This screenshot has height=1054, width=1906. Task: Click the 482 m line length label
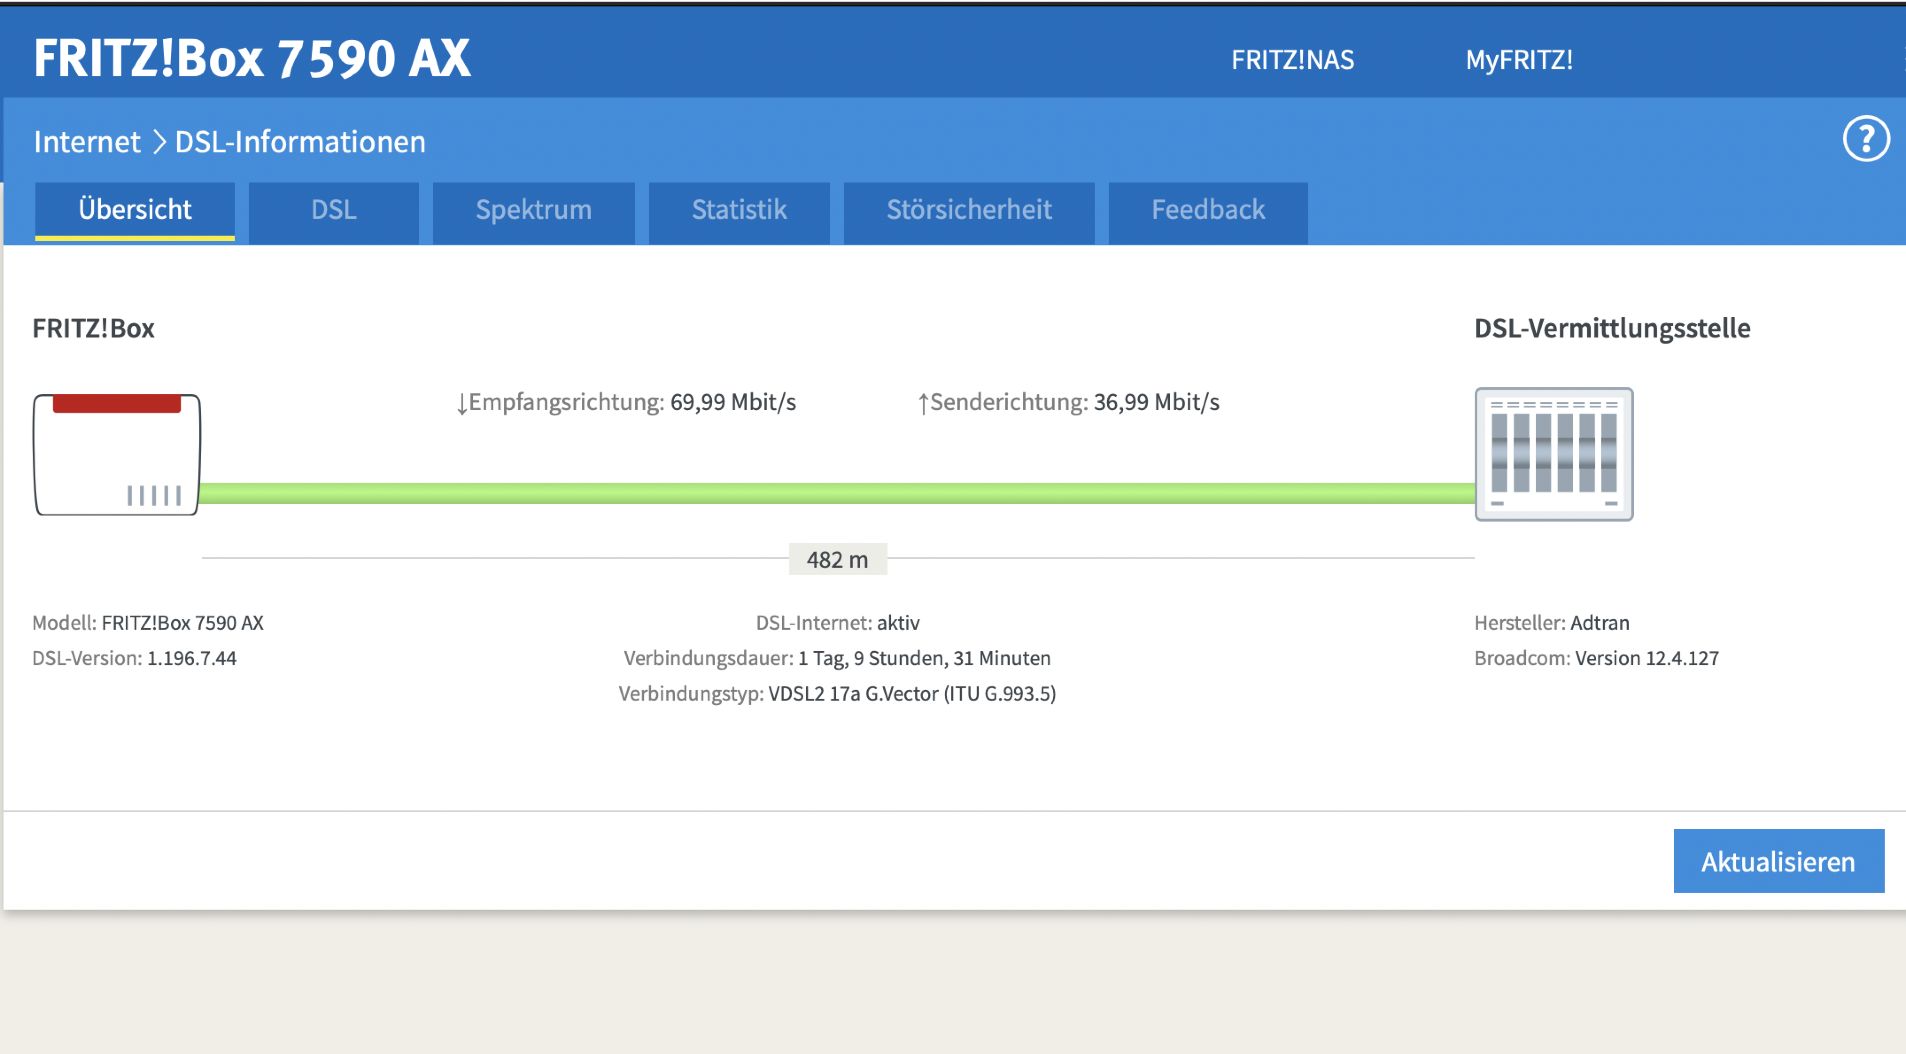(838, 559)
